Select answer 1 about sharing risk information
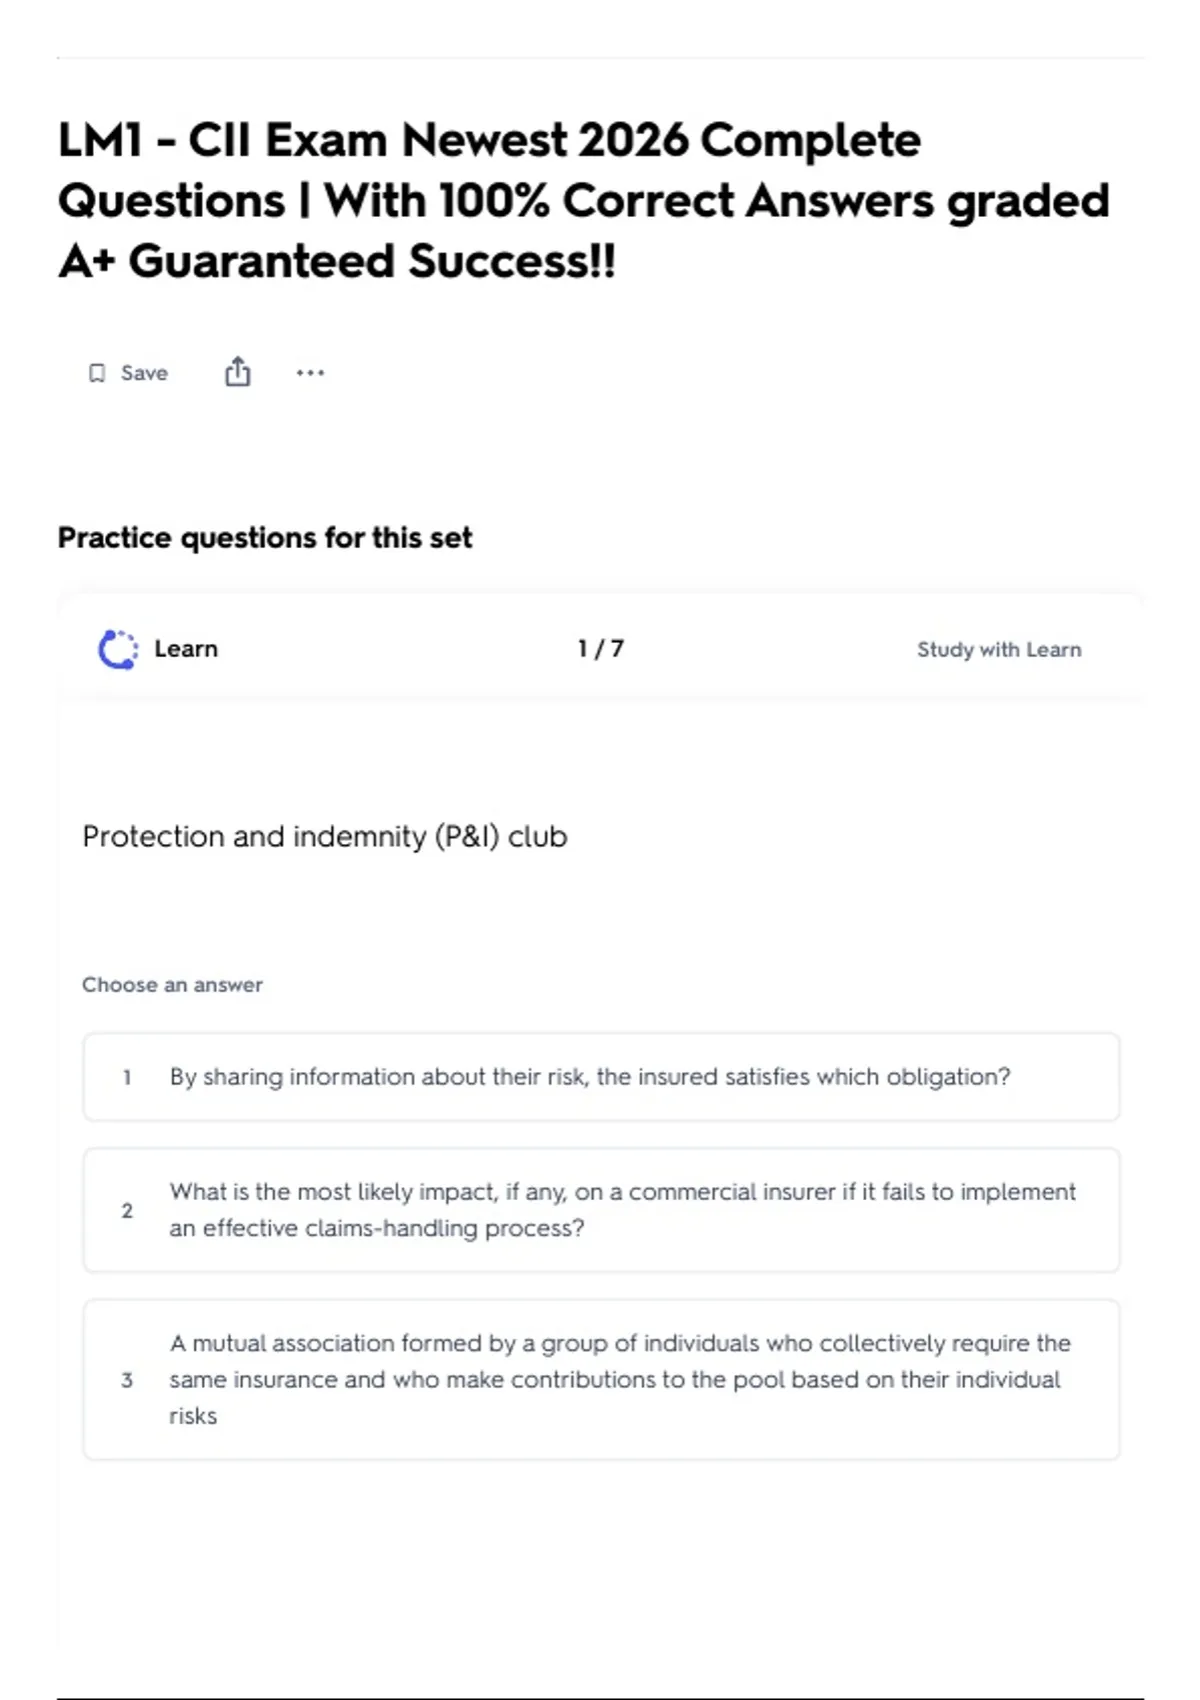This screenshot has height=1700, width=1200. [601, 1077]
